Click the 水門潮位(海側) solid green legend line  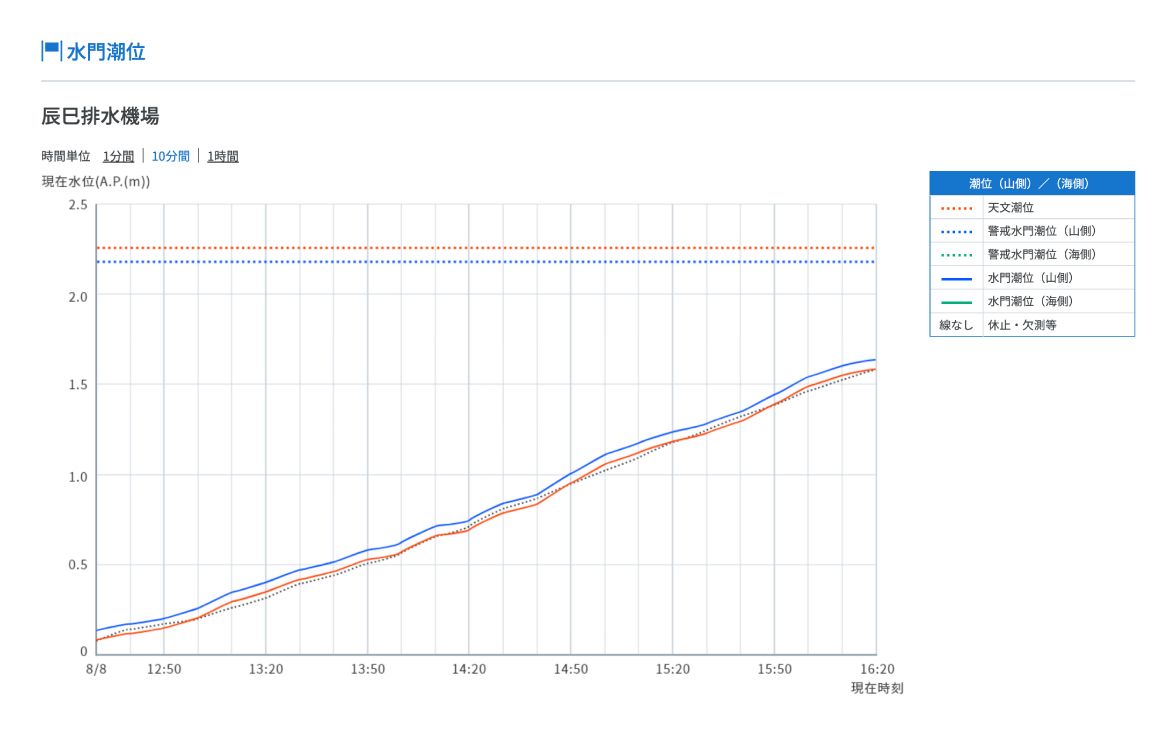click(956, 302)
